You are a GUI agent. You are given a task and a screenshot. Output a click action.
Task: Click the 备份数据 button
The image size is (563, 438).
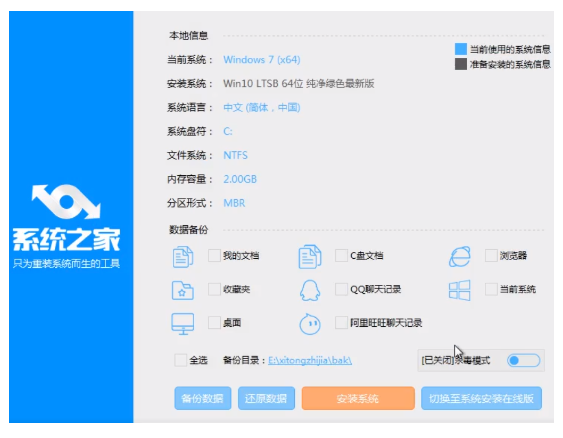203,398
